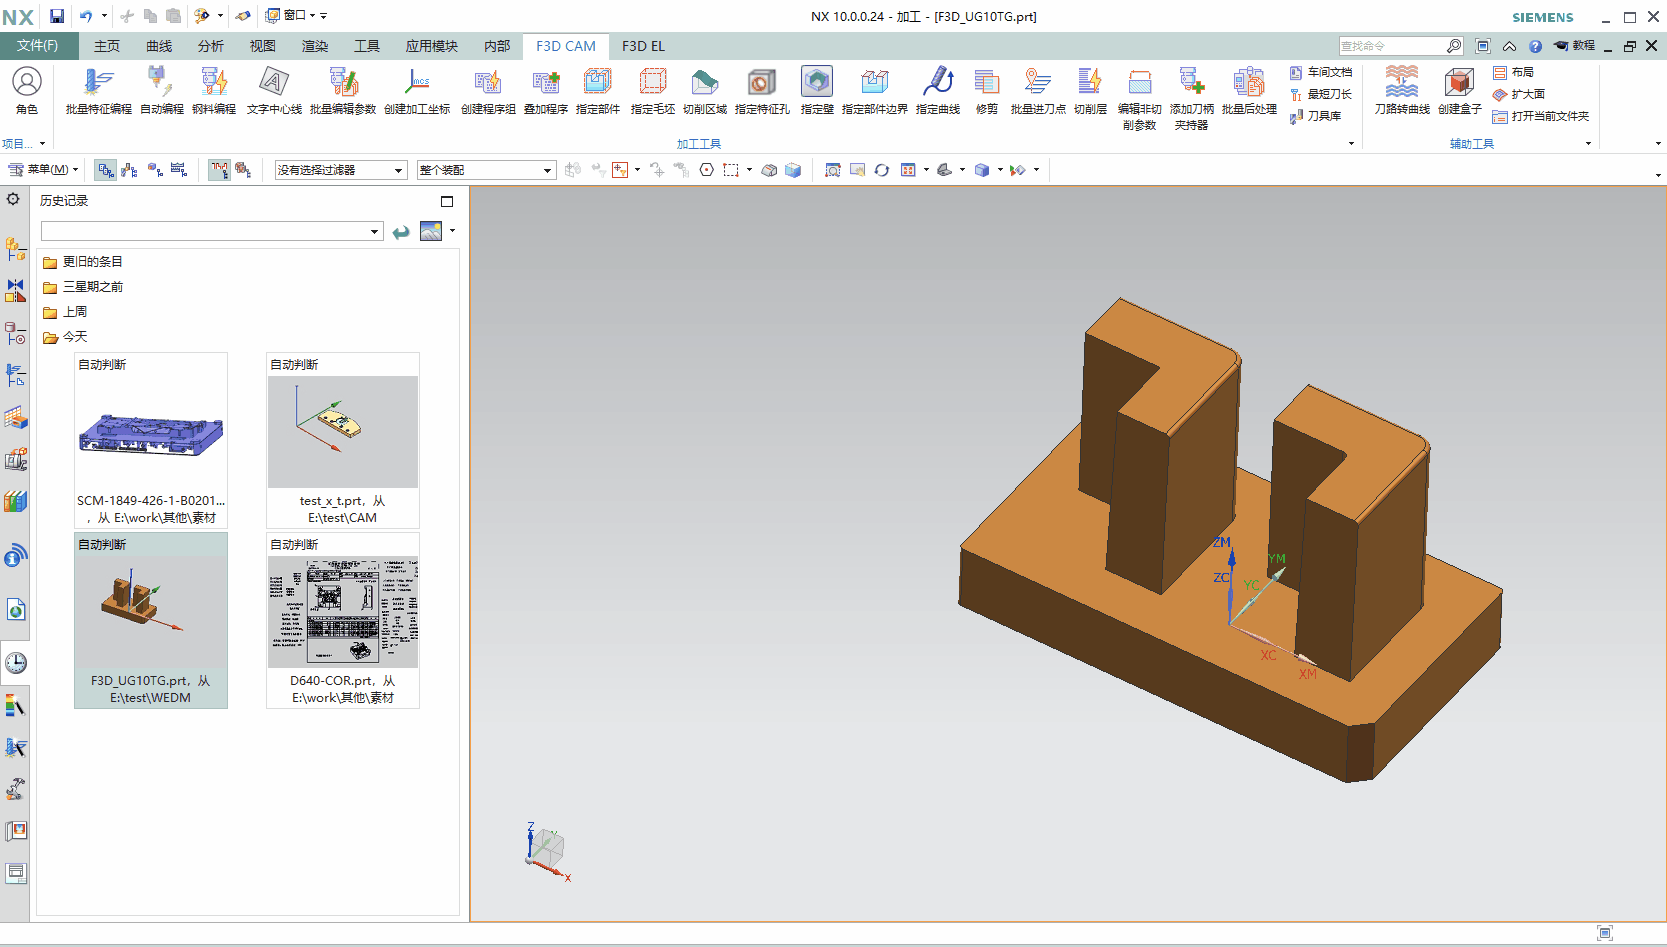Collapse 今天 folder
This screenshot has height=947, width=1667.
(64, 337)
